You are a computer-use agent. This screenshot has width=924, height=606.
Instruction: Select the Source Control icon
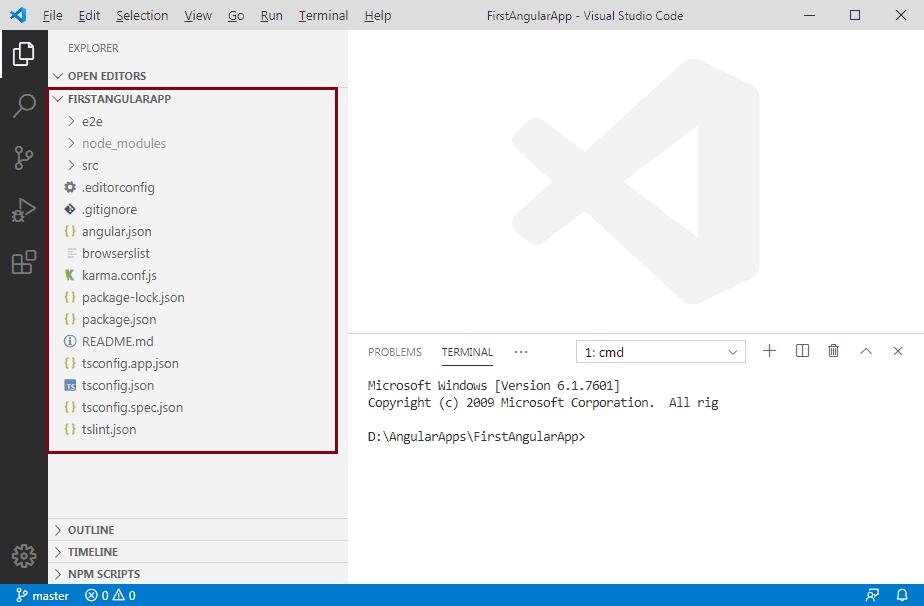(24, 158)
